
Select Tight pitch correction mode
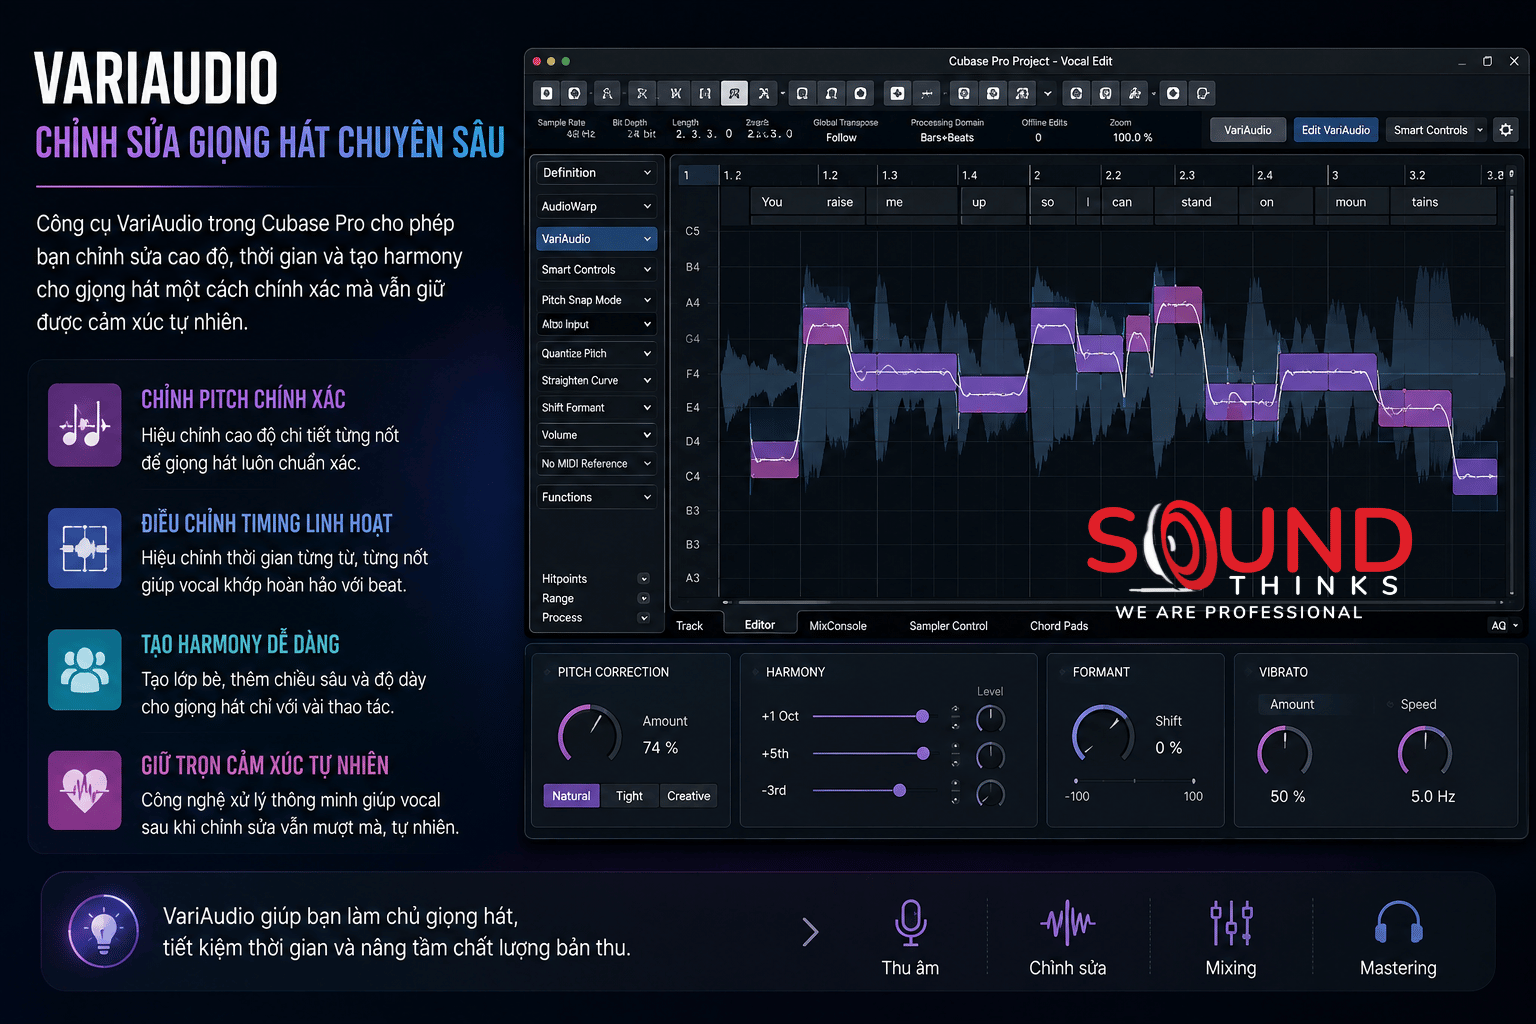[x=629, y=796]
